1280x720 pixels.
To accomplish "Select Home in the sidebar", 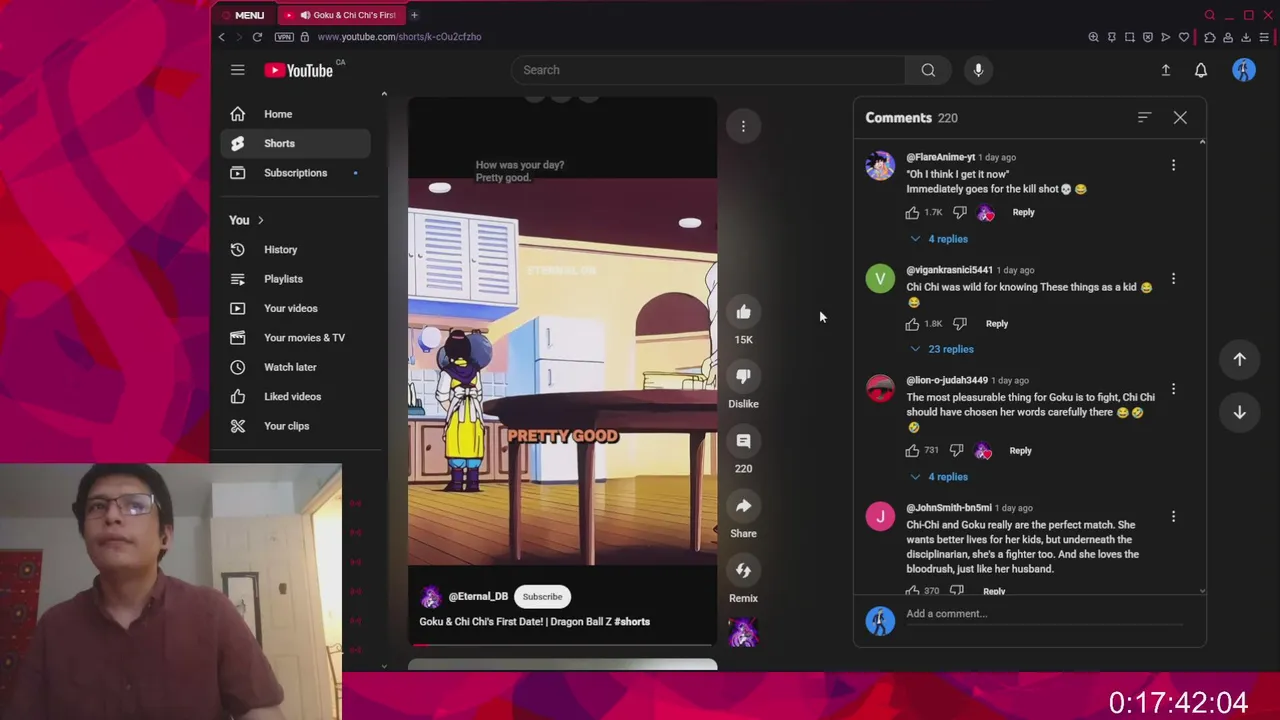I will pos(296,114).
